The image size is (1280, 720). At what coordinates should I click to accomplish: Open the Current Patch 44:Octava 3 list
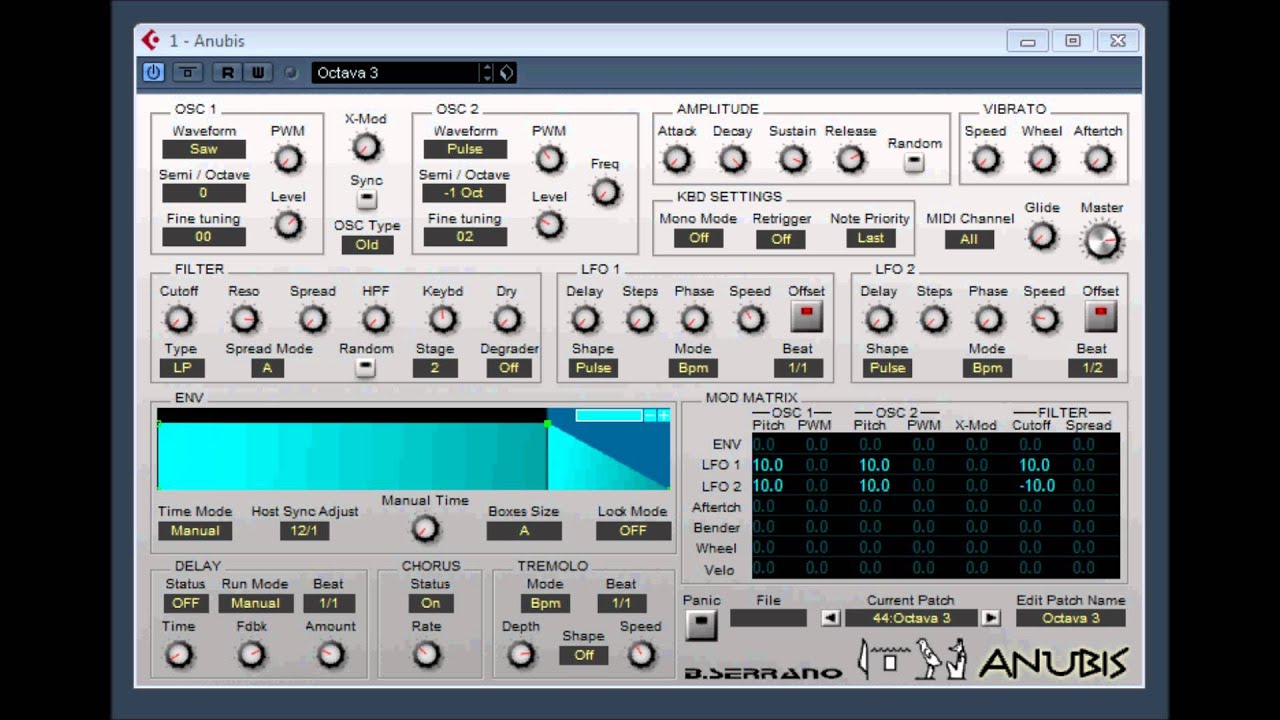(x=910, y=618)
